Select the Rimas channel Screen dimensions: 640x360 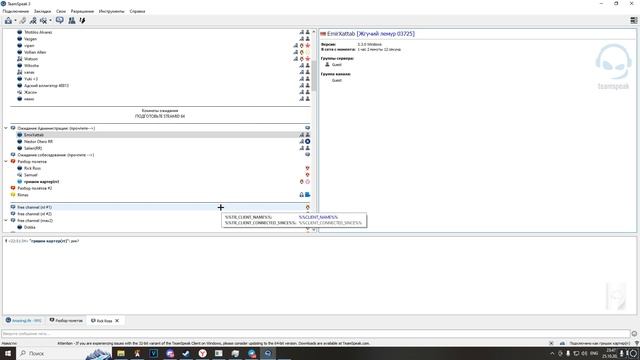23,195
